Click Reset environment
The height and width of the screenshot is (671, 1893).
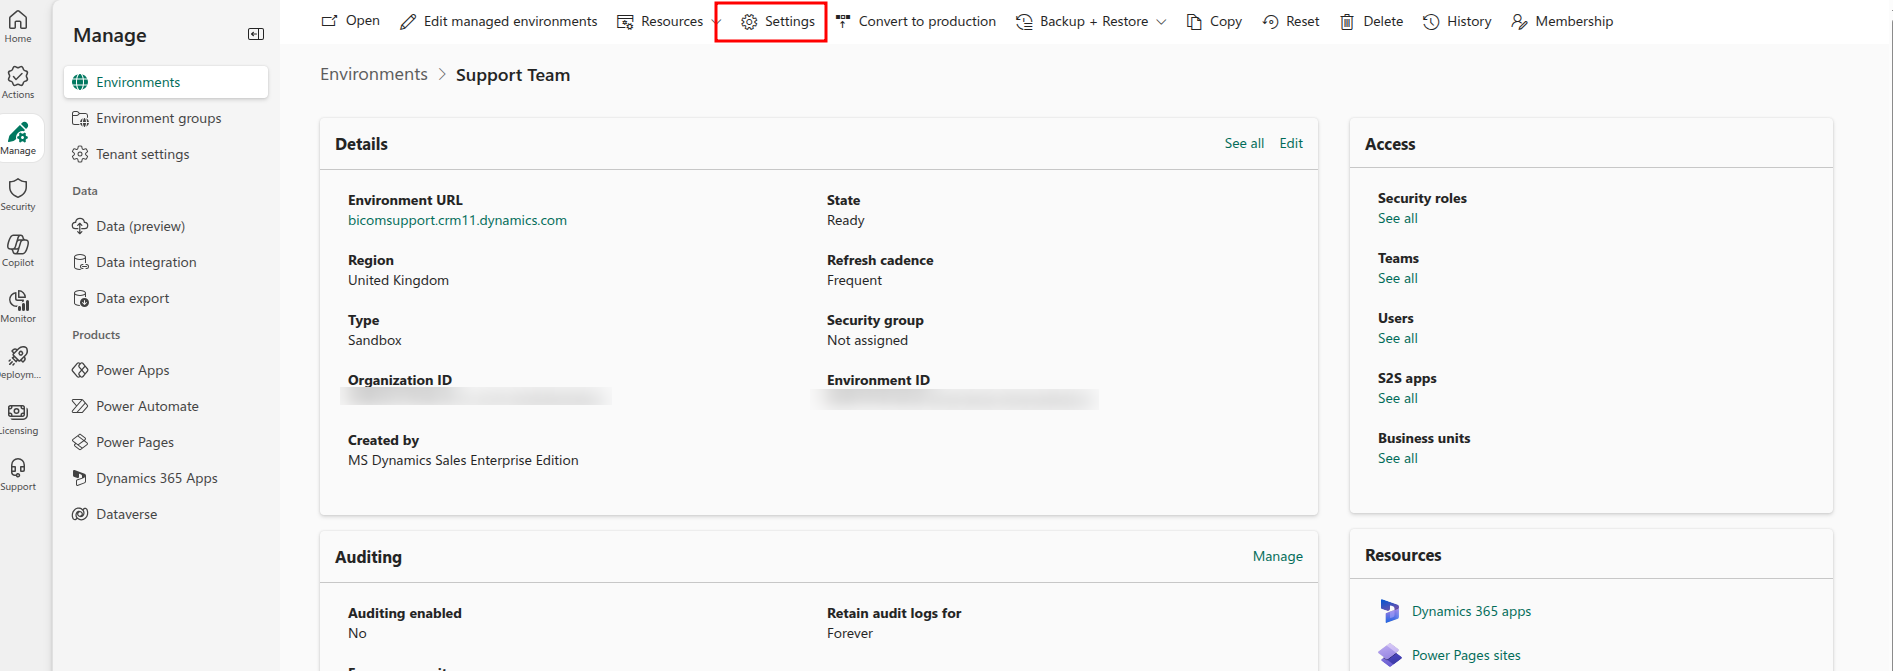coord(1291,21)
